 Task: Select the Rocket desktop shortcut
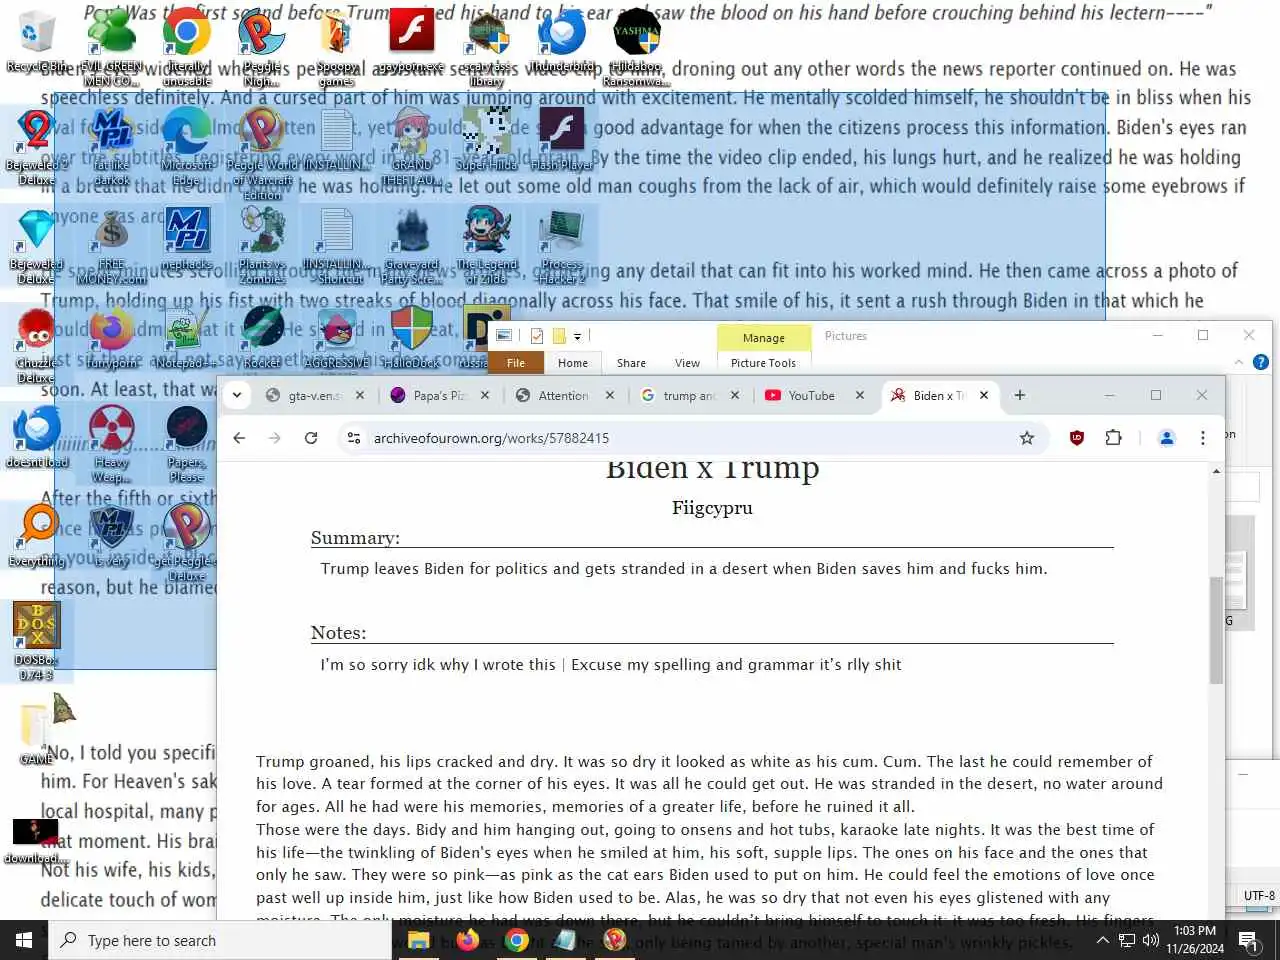[x=261, y=337]
